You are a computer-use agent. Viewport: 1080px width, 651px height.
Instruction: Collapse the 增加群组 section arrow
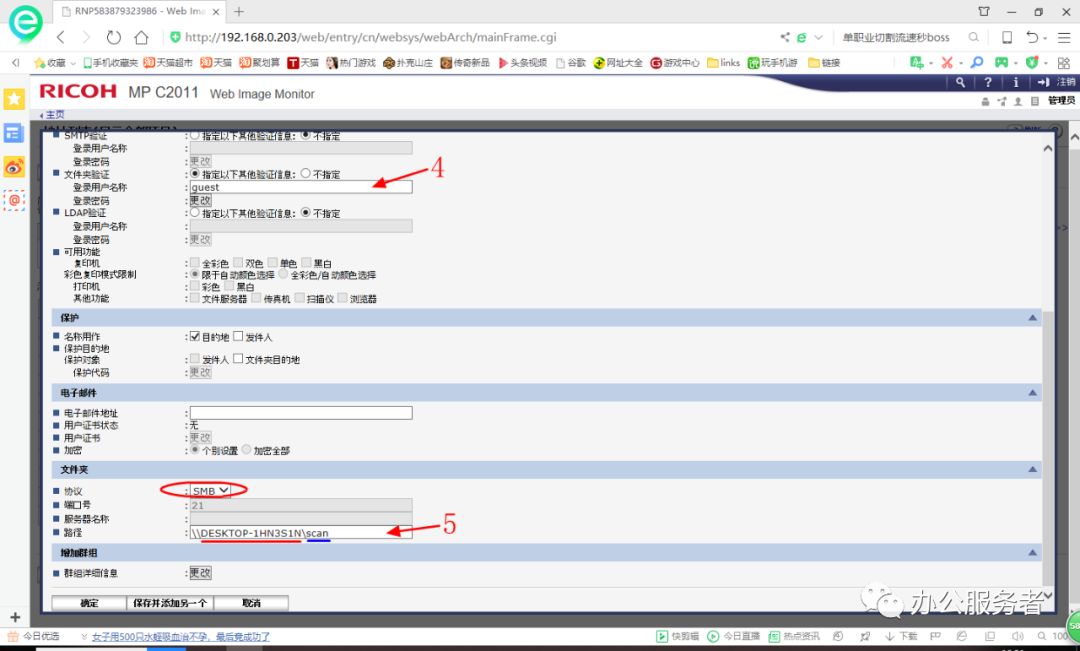pos(1032,552)
